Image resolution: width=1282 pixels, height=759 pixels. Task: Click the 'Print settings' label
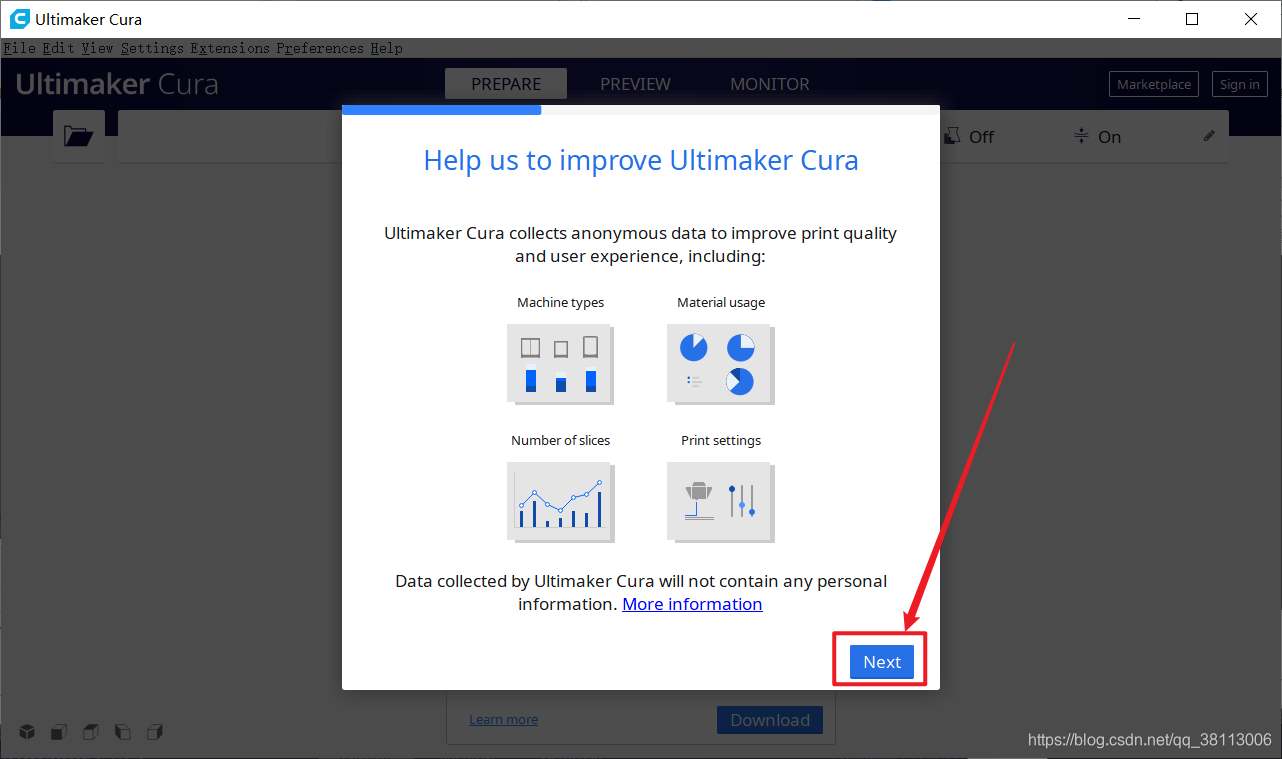point(721,440)
